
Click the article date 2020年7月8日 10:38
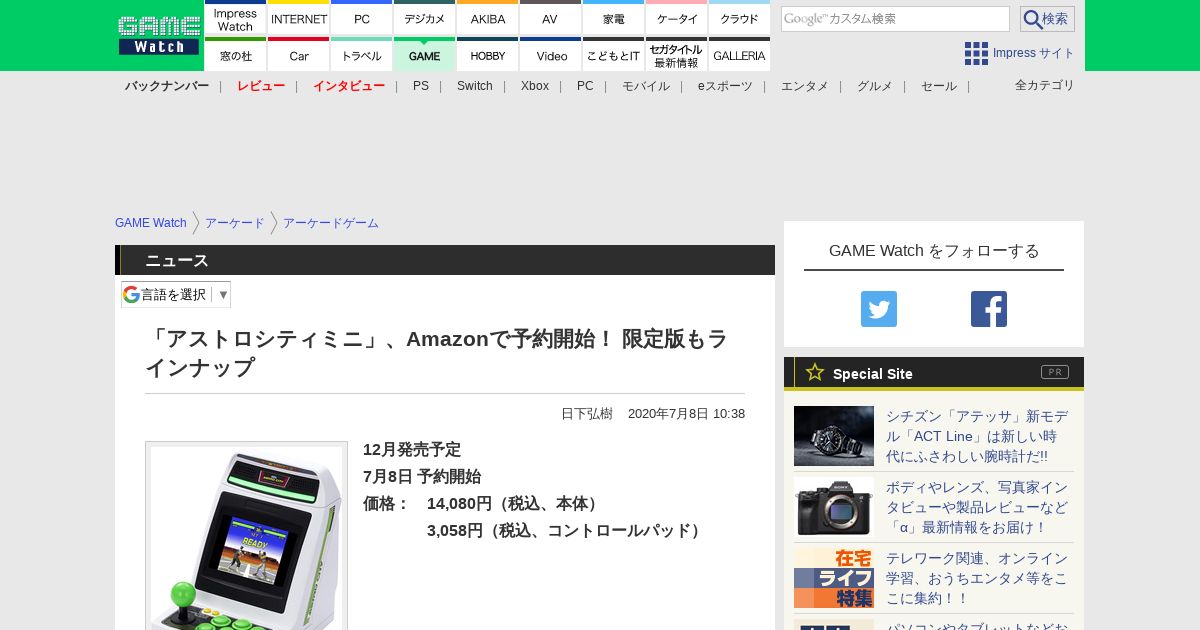686,414
